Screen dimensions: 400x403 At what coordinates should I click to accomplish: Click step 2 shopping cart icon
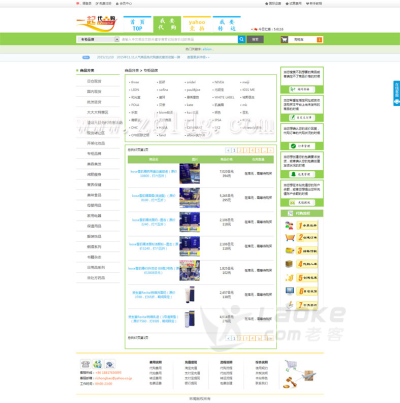(x=289, y=238)
